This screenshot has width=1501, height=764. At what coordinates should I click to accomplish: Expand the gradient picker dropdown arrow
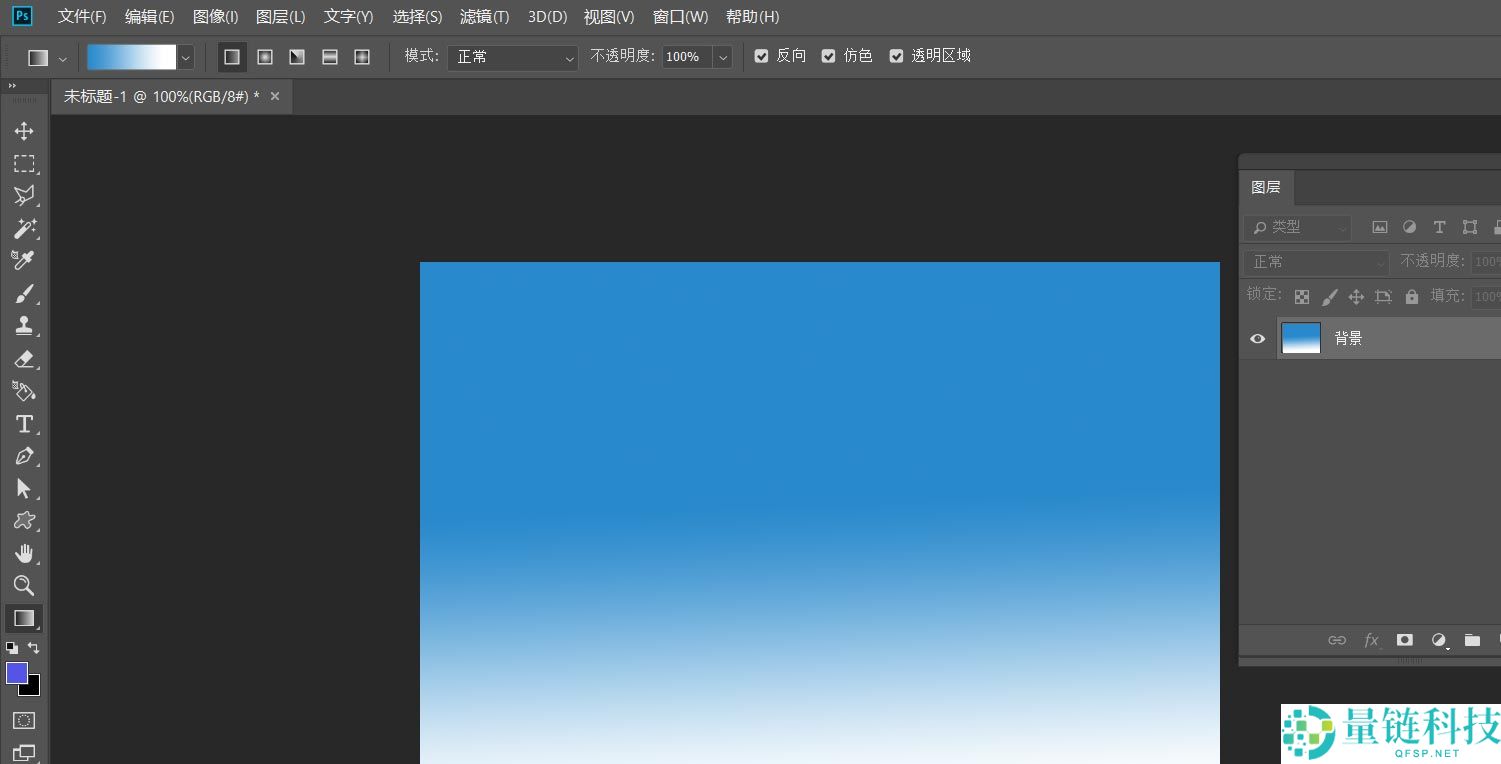point(185,58)
